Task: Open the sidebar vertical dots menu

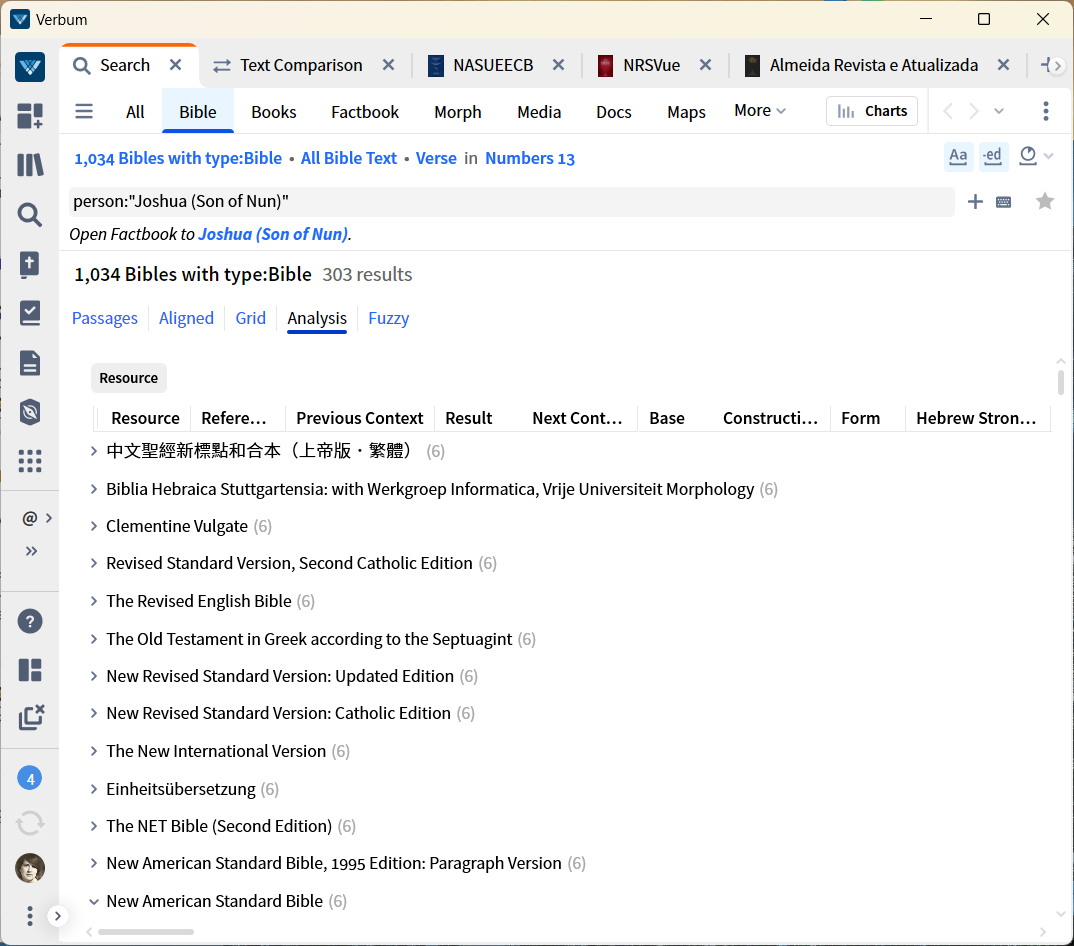Action: (x=29, y=916)
